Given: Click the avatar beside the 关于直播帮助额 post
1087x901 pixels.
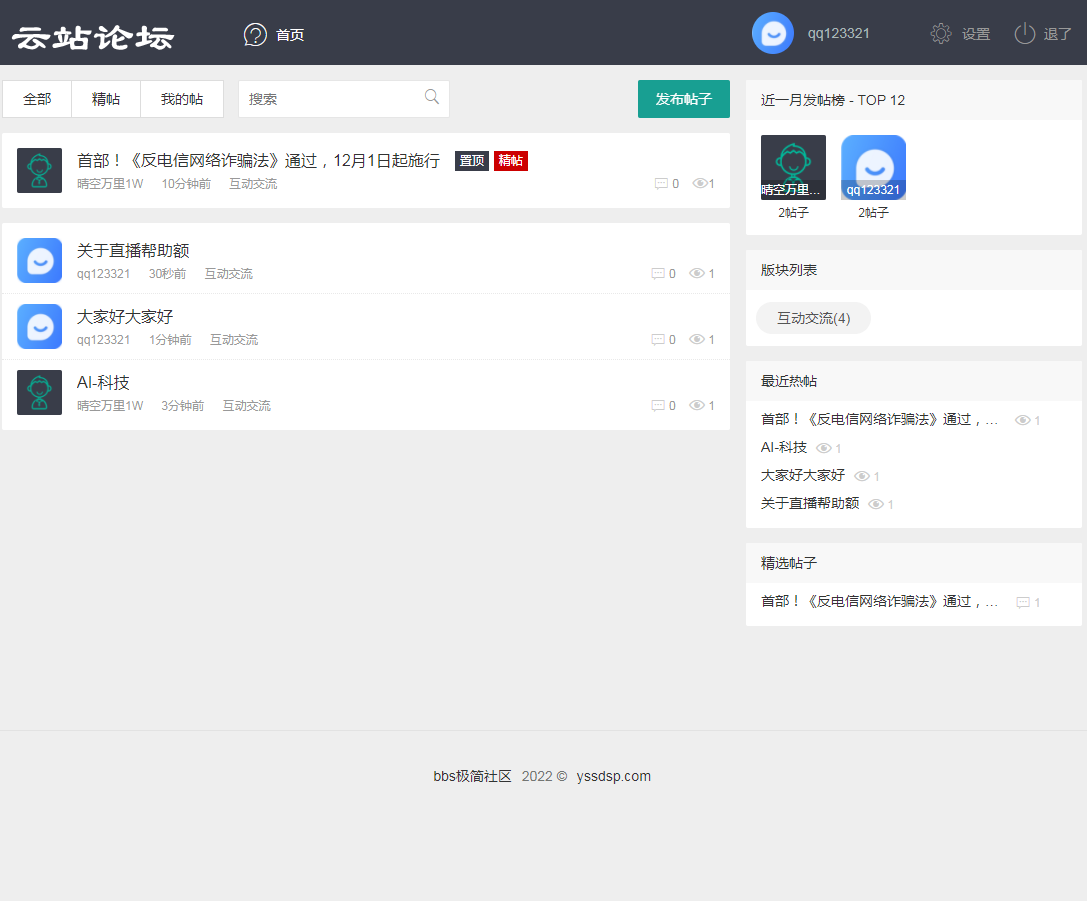Looking at the screenshot, I should [40, 260].
